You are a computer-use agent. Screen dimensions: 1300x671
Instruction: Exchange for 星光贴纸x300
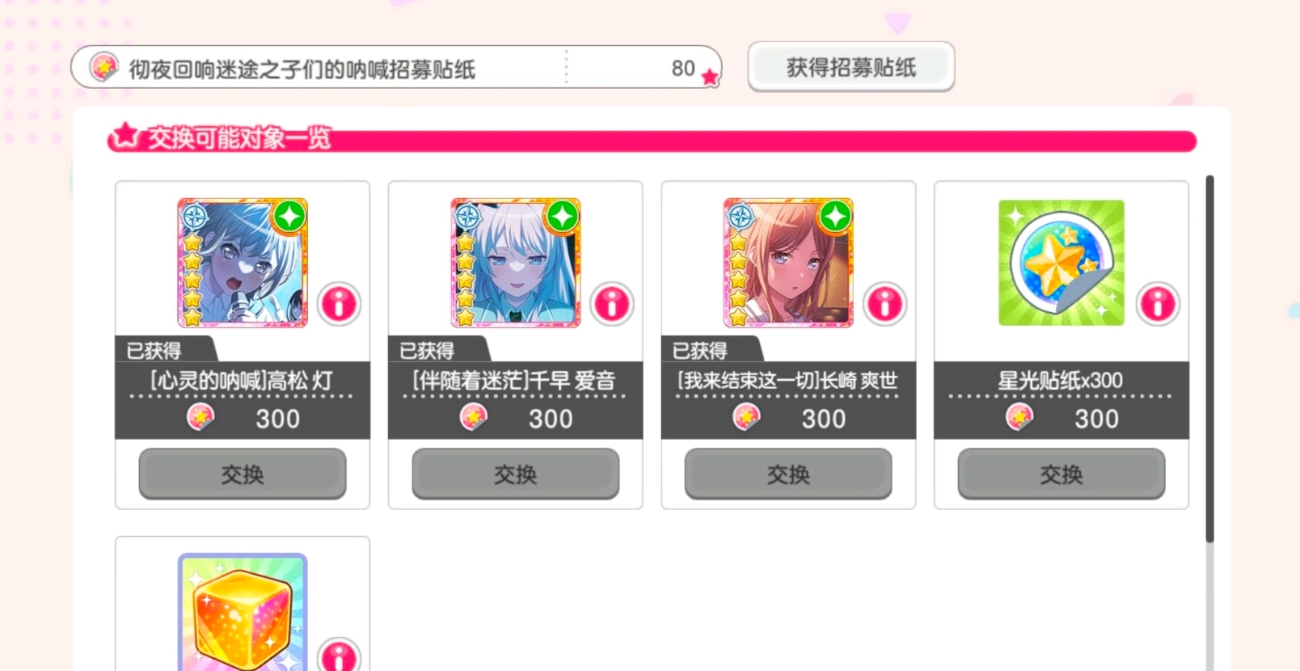pos(1061,474)
